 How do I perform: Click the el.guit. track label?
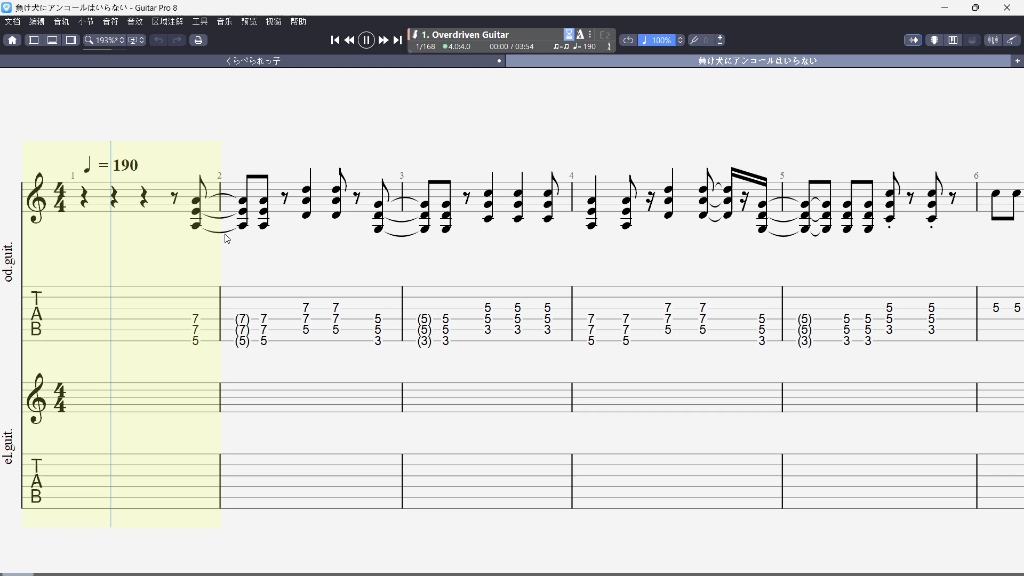coord(8,447)
